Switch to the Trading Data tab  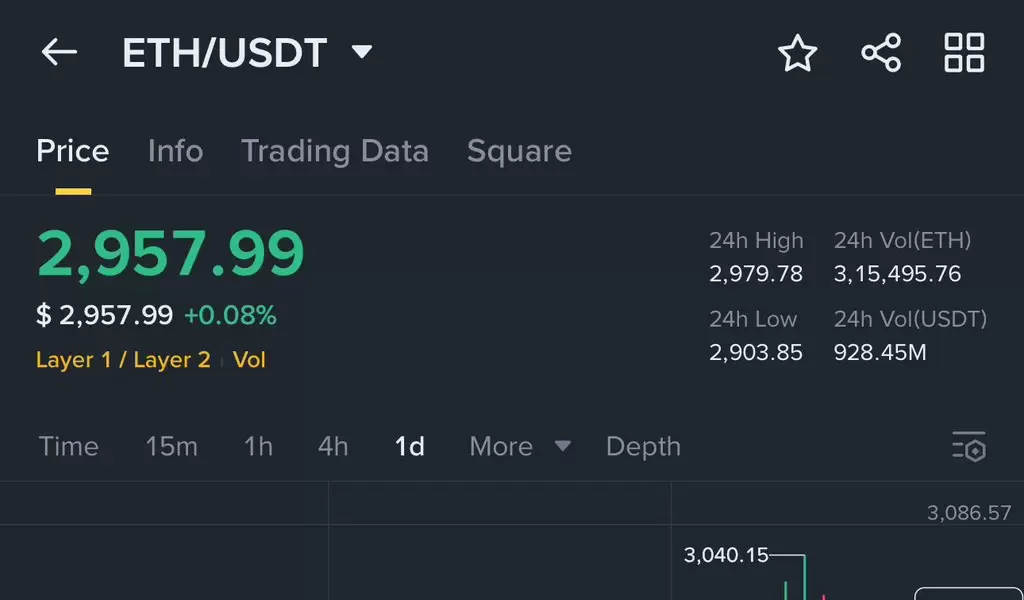[x=335, y=151]
